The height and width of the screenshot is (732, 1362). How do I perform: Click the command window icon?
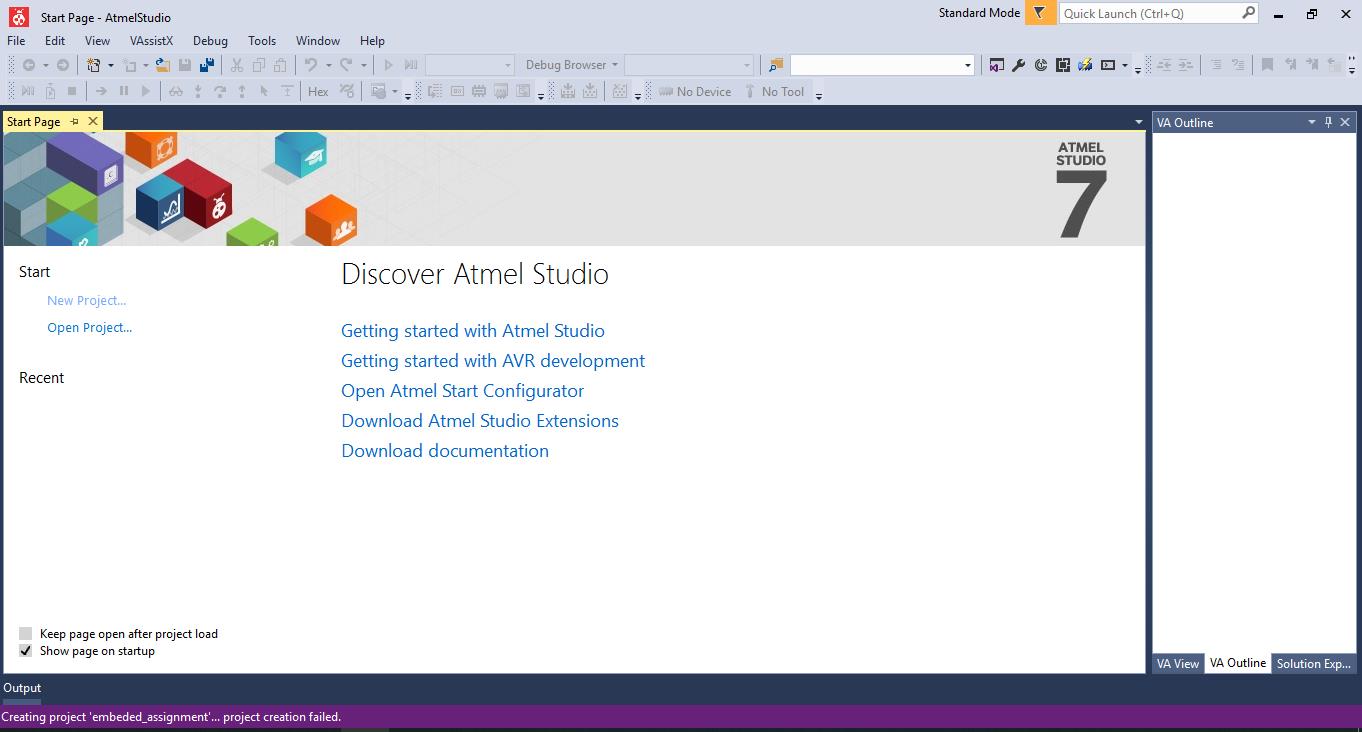tap(1108, 65)
